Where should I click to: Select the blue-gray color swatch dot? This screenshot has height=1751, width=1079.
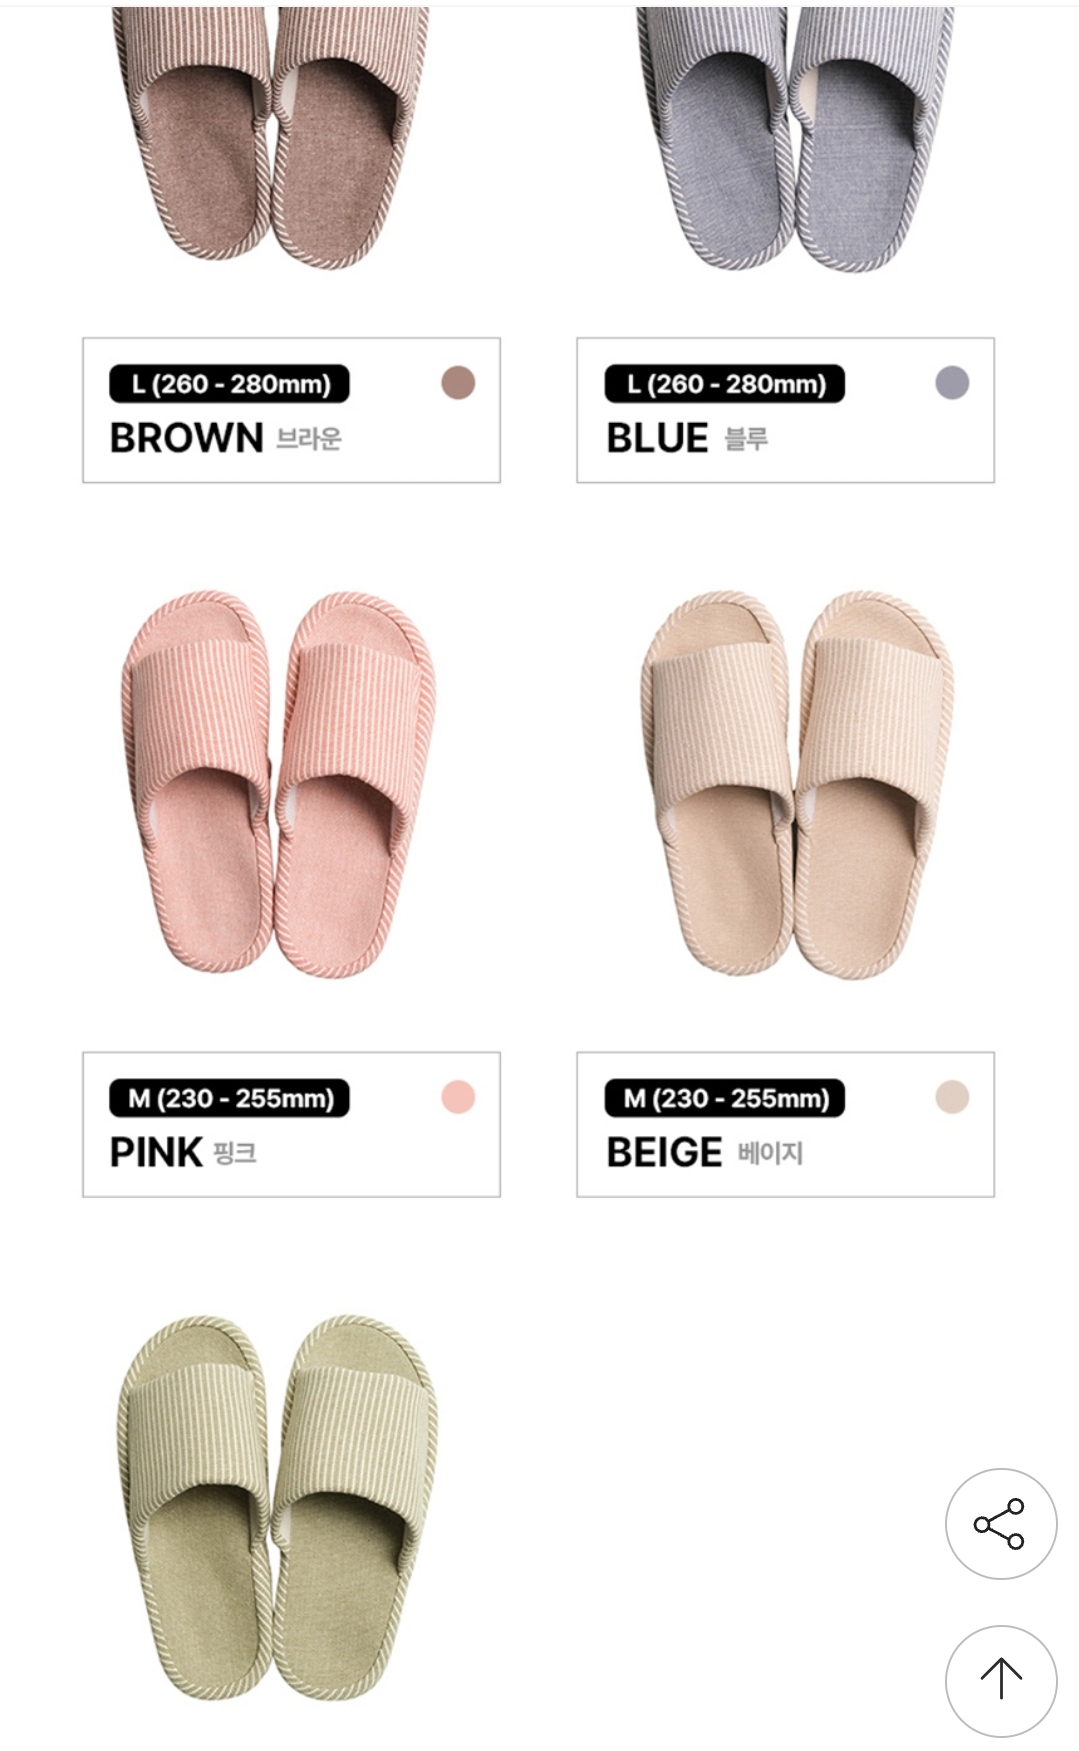pos(952,383)
